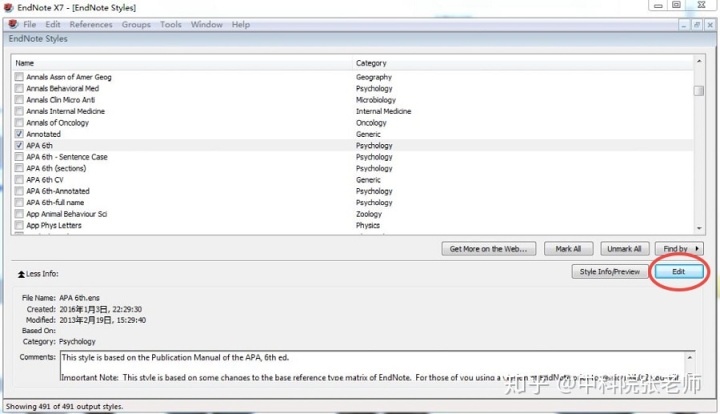Screen dimensions: 720x414
Task: Open the Tools menu
Action: coord(171,24)
